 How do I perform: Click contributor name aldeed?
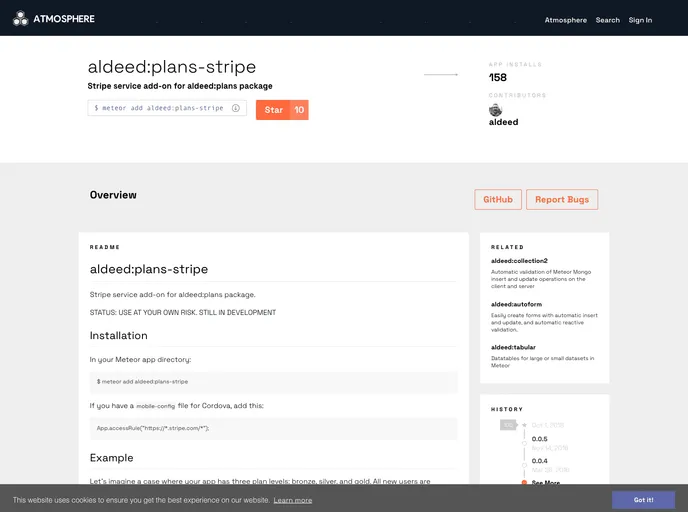(503, 122)
